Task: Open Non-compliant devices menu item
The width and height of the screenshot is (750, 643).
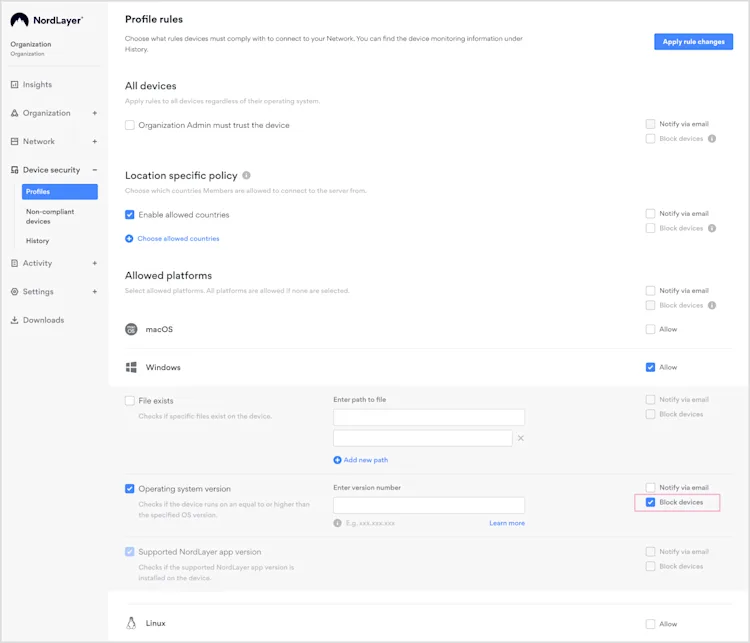Action: 50,216
